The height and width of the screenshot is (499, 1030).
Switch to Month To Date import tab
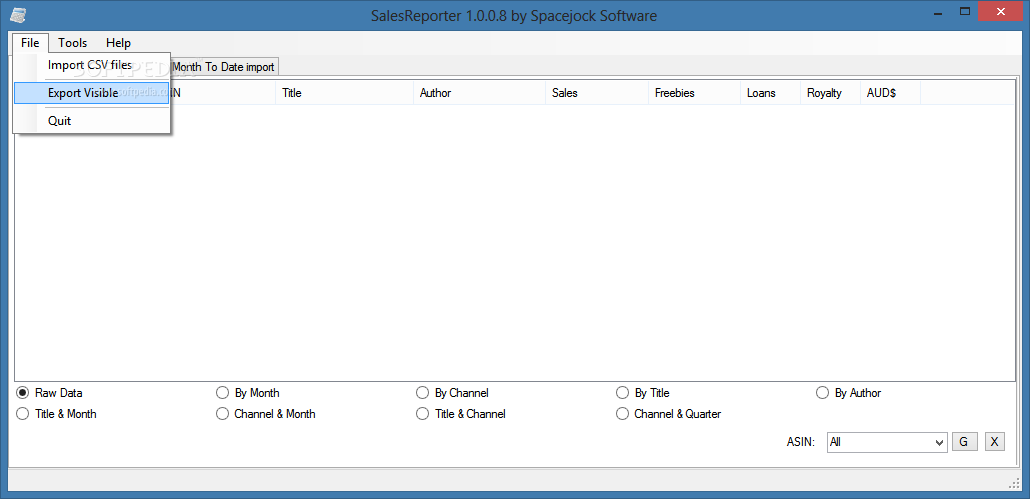coord(223,67)
